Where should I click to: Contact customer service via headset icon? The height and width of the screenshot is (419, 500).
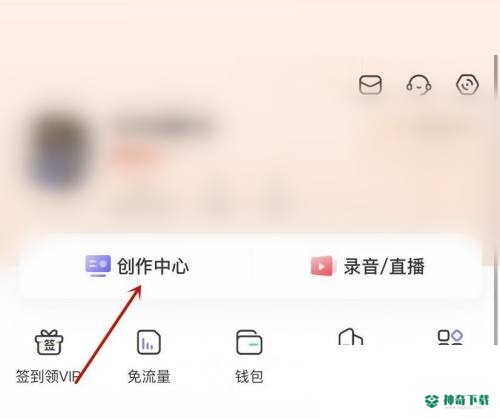click(x=418, y=85)
